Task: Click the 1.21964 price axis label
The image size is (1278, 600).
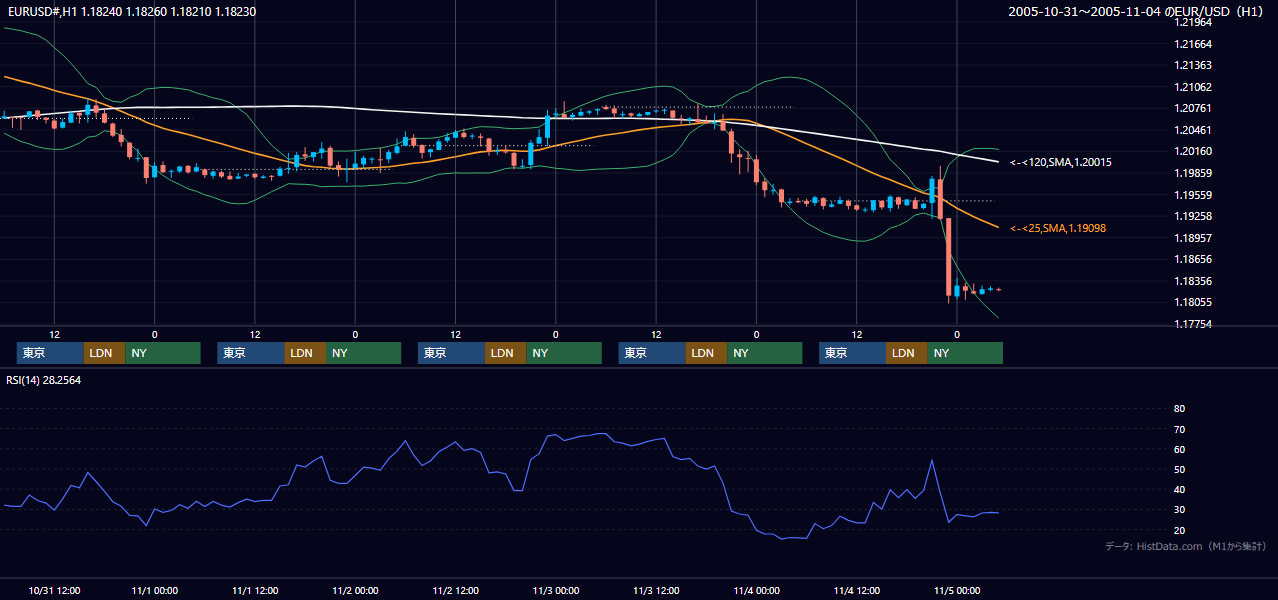Action: coord(1193,23)
